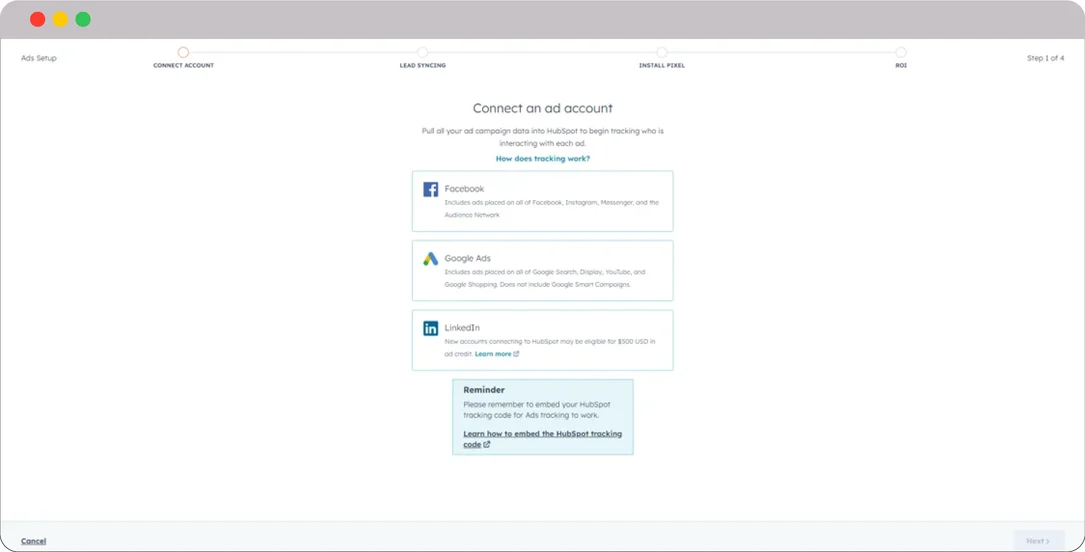This screenshot has width=1085, height=552.
Task: Open LinkedIn Learn more link
Action: click(493, 353)
